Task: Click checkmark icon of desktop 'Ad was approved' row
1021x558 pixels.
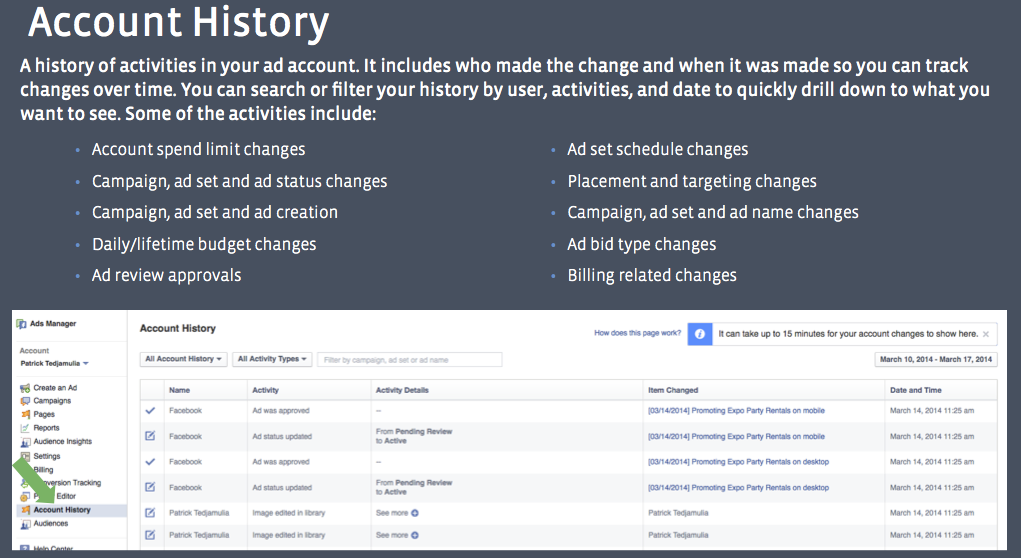Action: [x=150, y=462]
